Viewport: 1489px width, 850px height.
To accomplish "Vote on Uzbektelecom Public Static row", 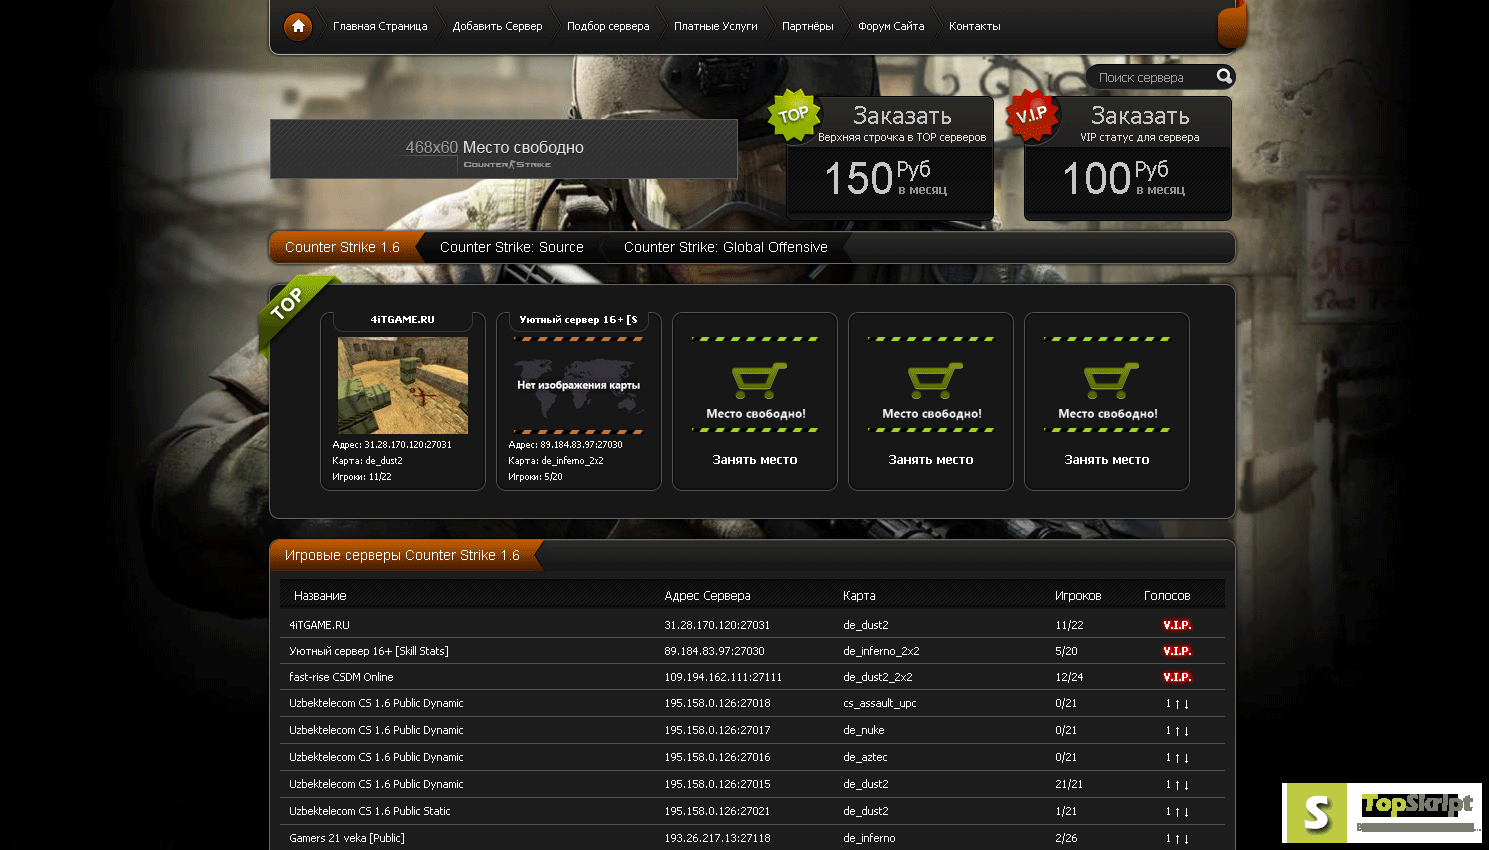I will (x=1177, y=811).
